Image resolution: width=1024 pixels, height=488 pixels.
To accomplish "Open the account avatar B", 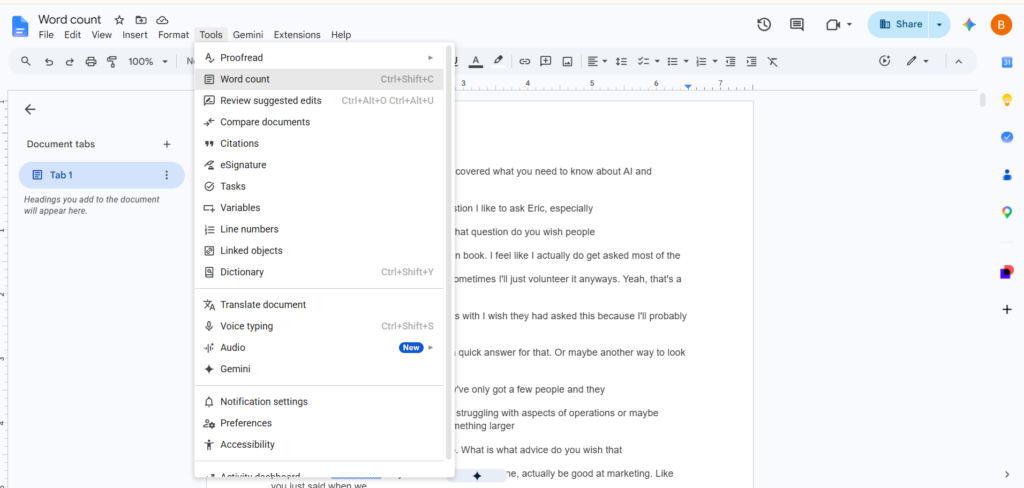I will coord(1000,25).
